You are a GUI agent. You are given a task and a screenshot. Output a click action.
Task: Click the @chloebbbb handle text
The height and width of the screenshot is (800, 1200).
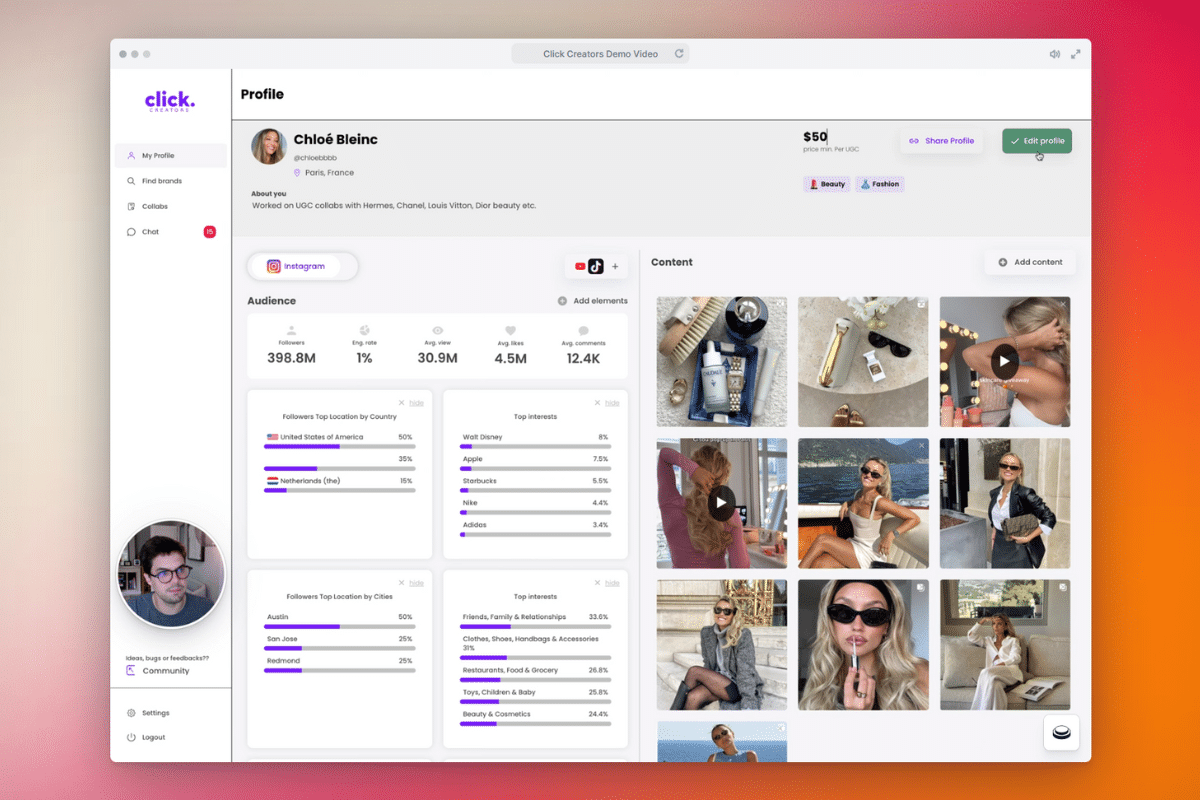315,158
